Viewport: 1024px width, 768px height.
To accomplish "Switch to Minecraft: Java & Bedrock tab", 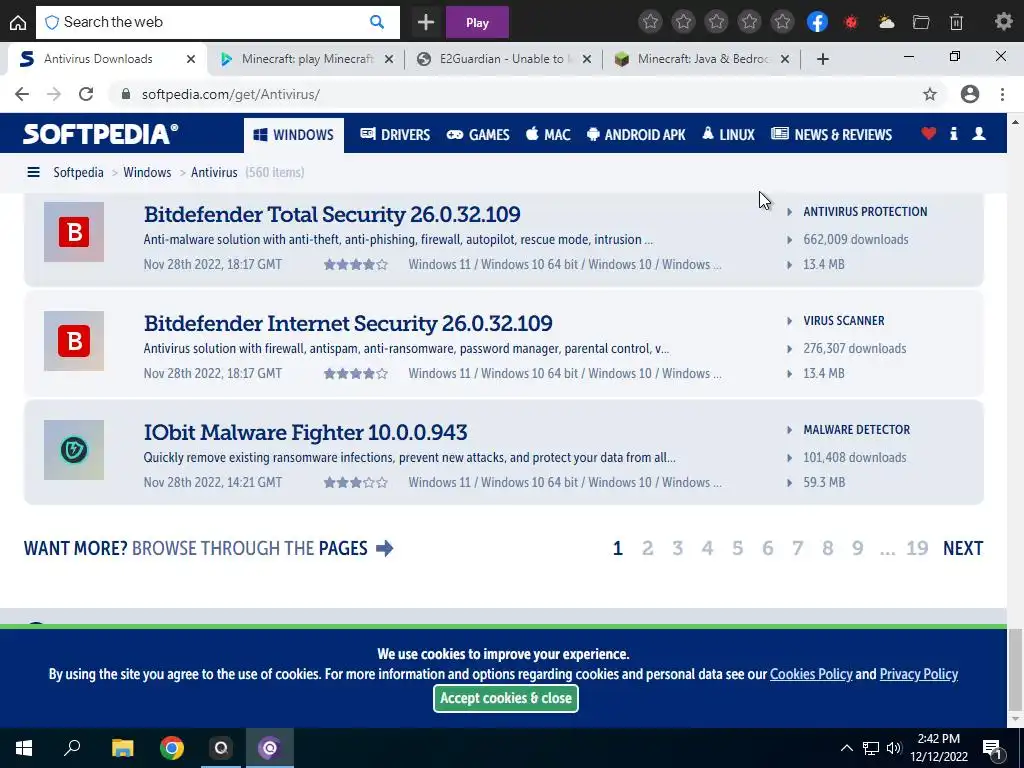I will pos(702,59).
